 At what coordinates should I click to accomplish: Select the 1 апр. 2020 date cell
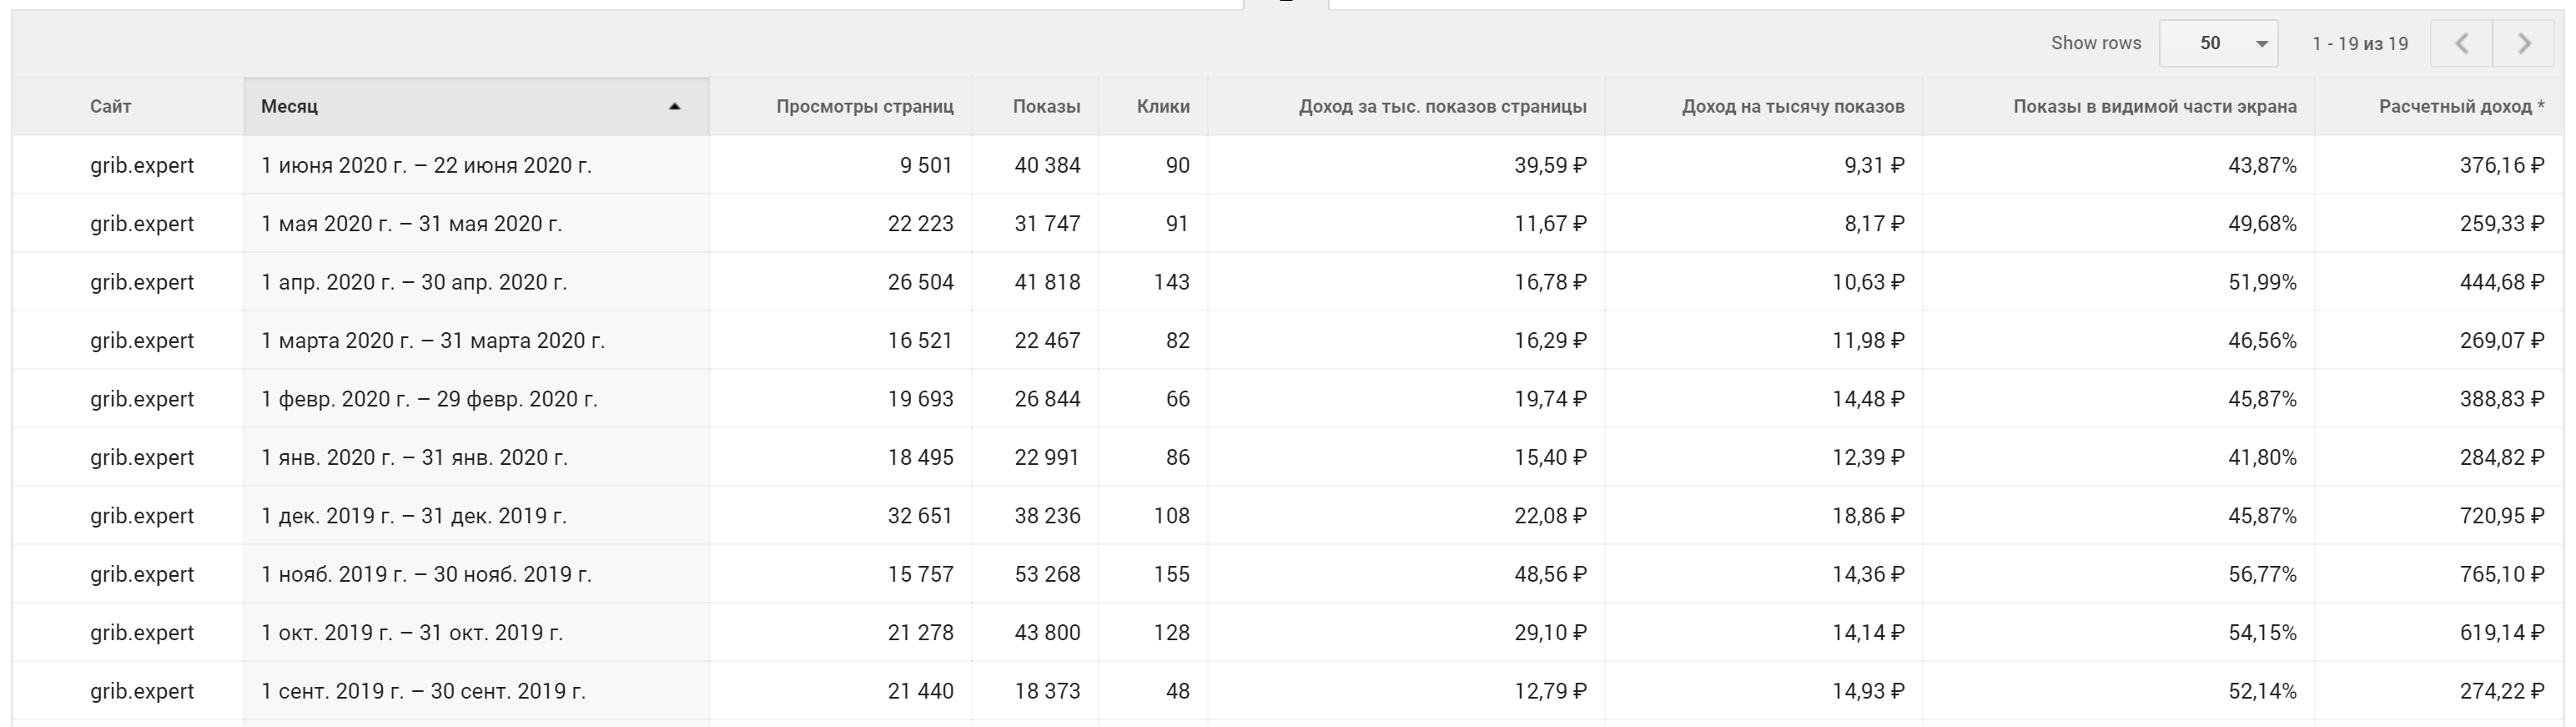coord(414,282)
